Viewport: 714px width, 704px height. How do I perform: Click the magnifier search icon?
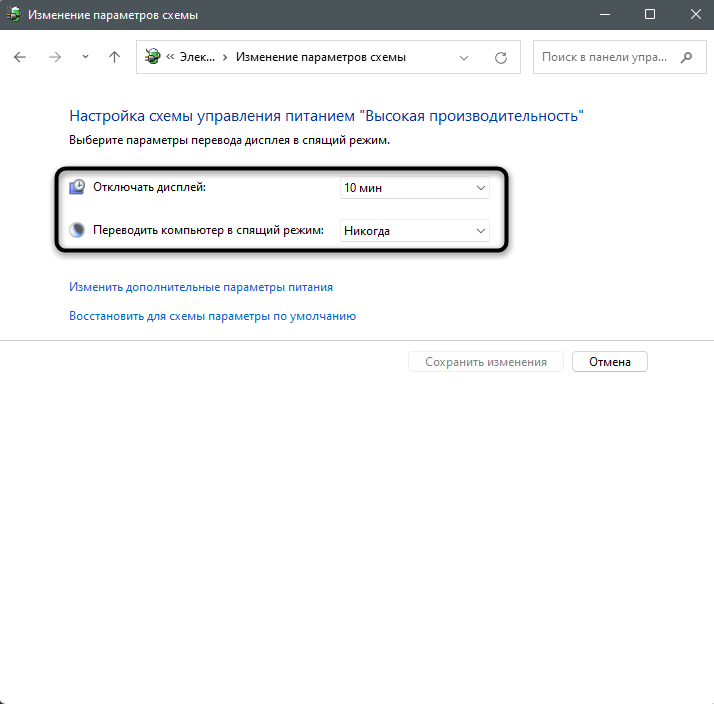pos(686,57)
